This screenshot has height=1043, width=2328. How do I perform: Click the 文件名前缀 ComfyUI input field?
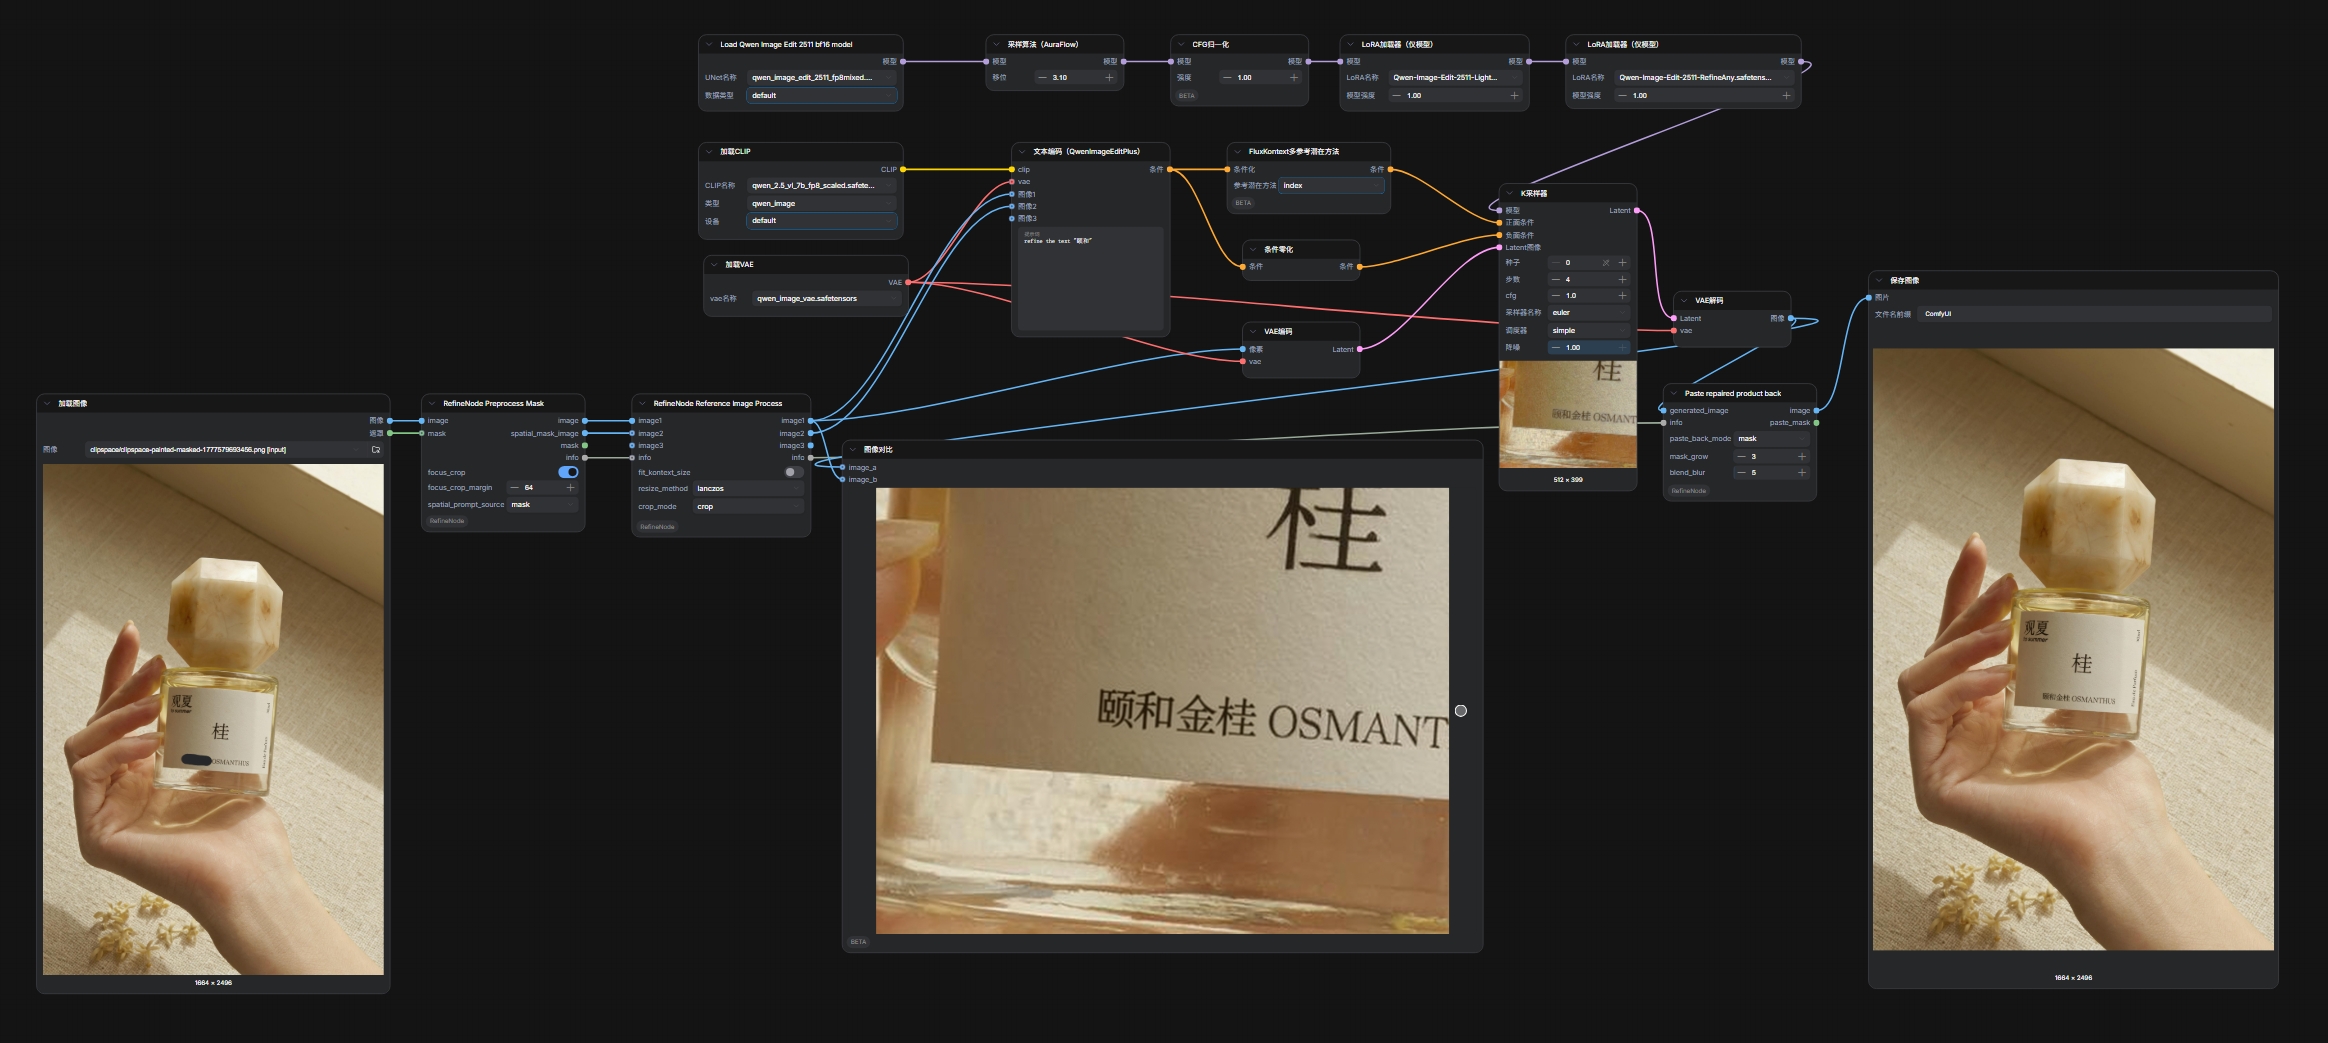2096,314
